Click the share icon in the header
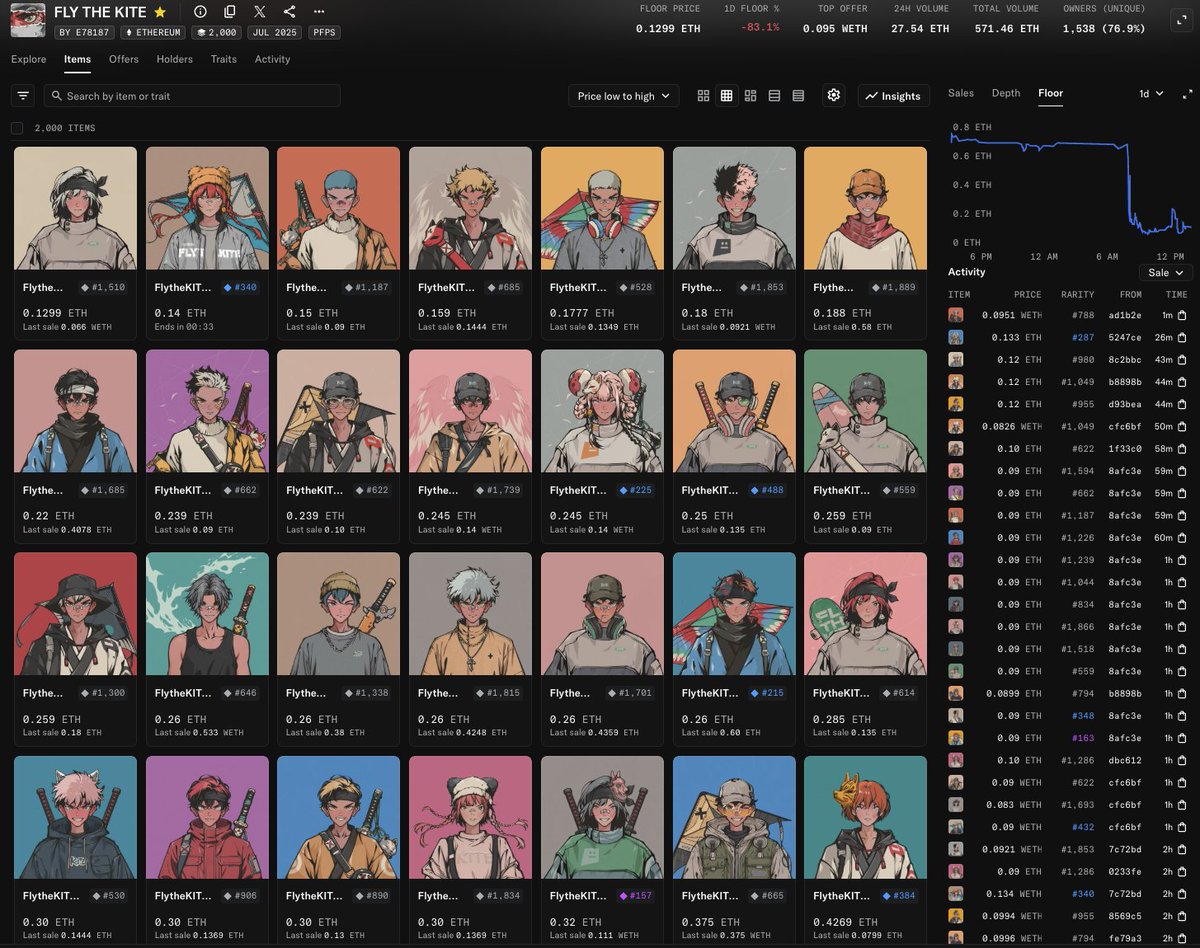 click(289, 12)
